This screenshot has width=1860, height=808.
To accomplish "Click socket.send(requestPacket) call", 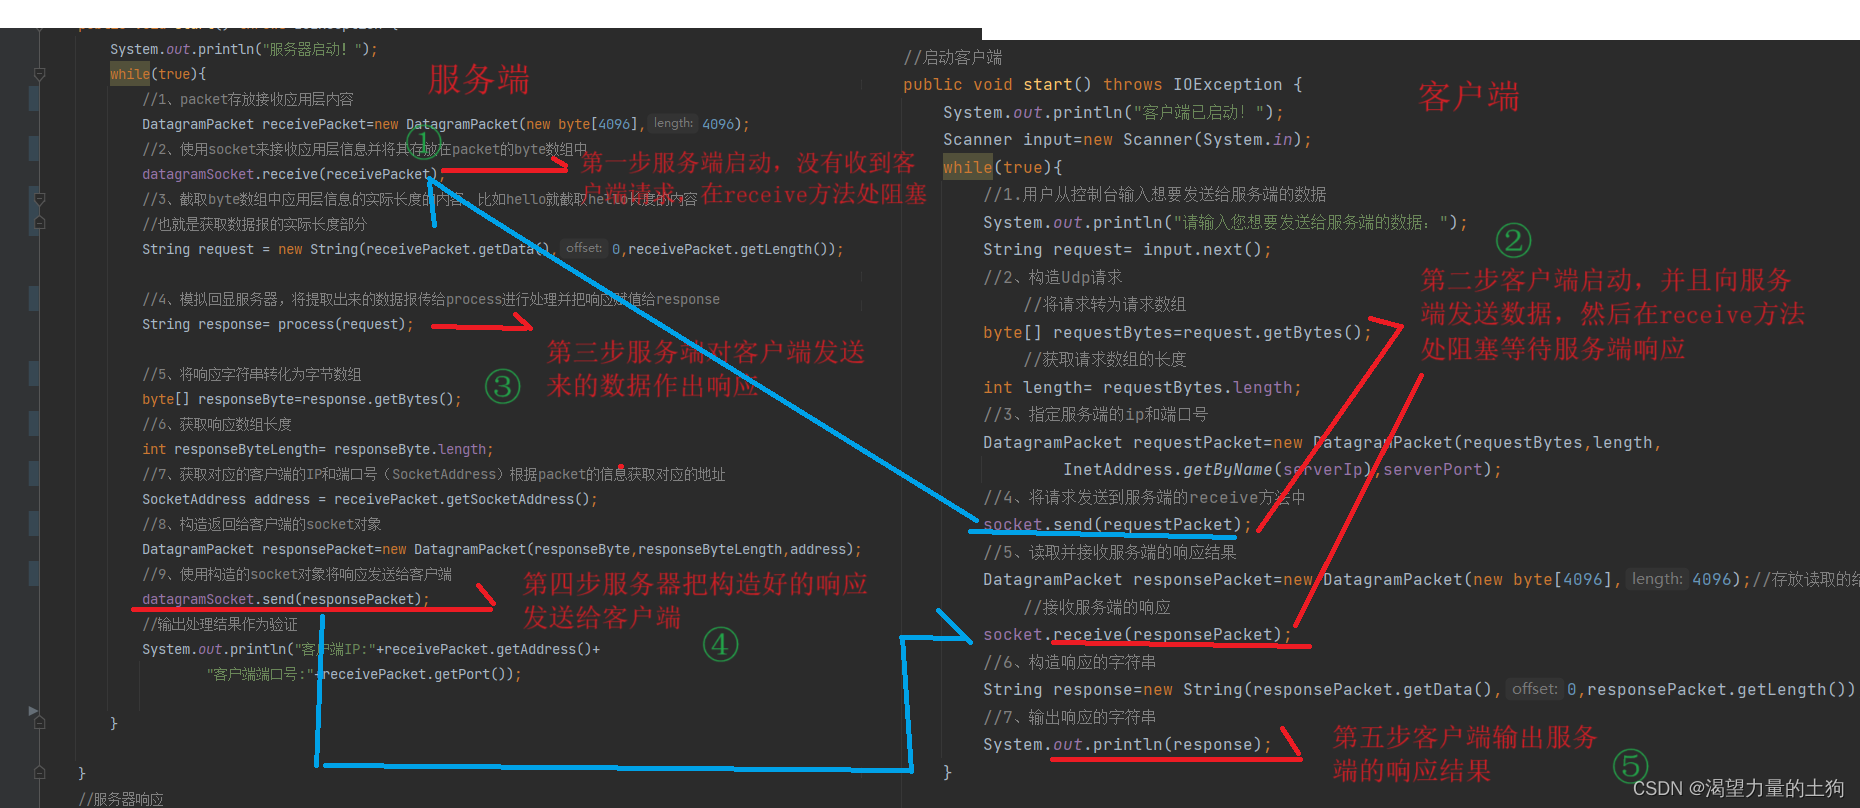I will 1117,525.
